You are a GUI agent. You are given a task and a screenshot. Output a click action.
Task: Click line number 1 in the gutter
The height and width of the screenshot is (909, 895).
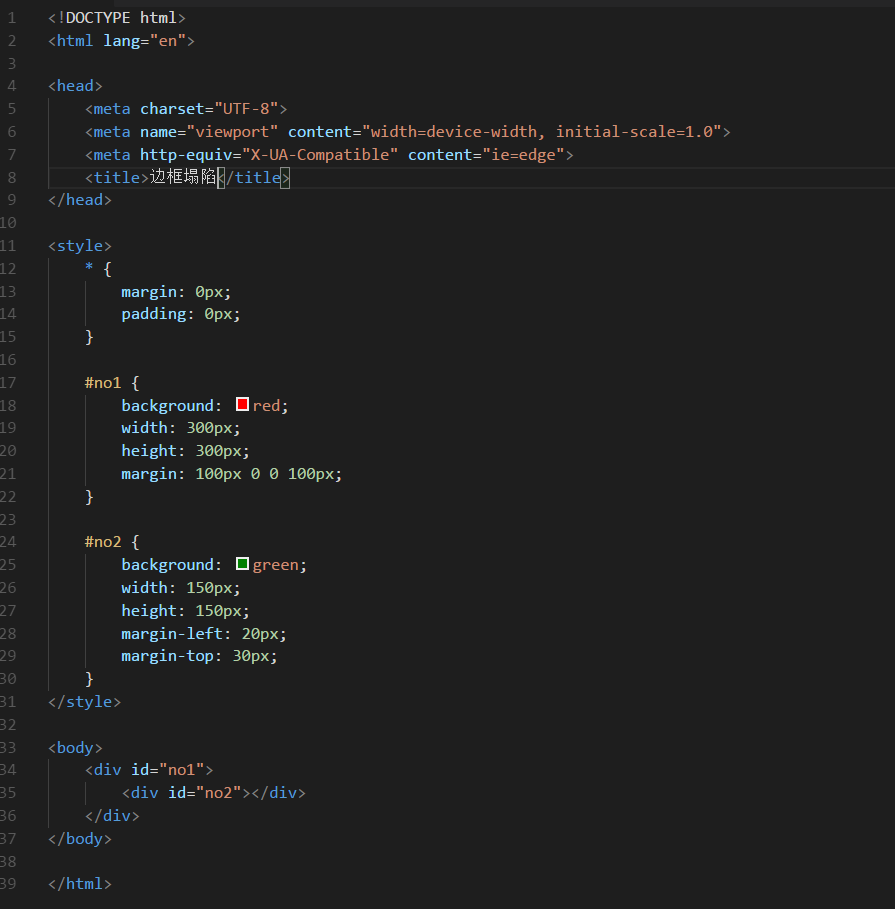(12, 18)
